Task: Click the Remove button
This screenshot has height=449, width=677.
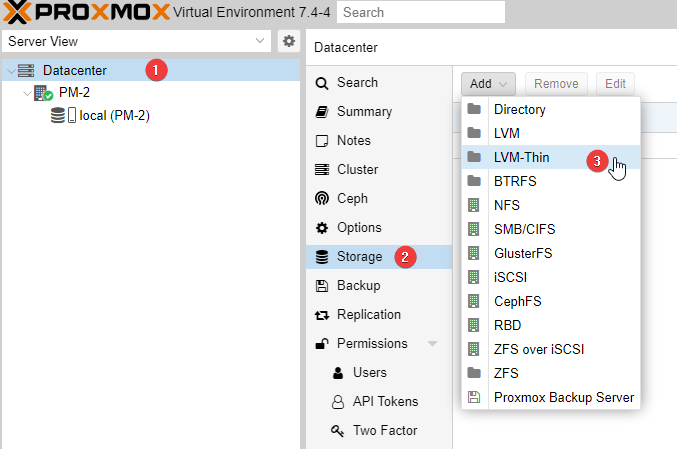Action: (556, 84)
